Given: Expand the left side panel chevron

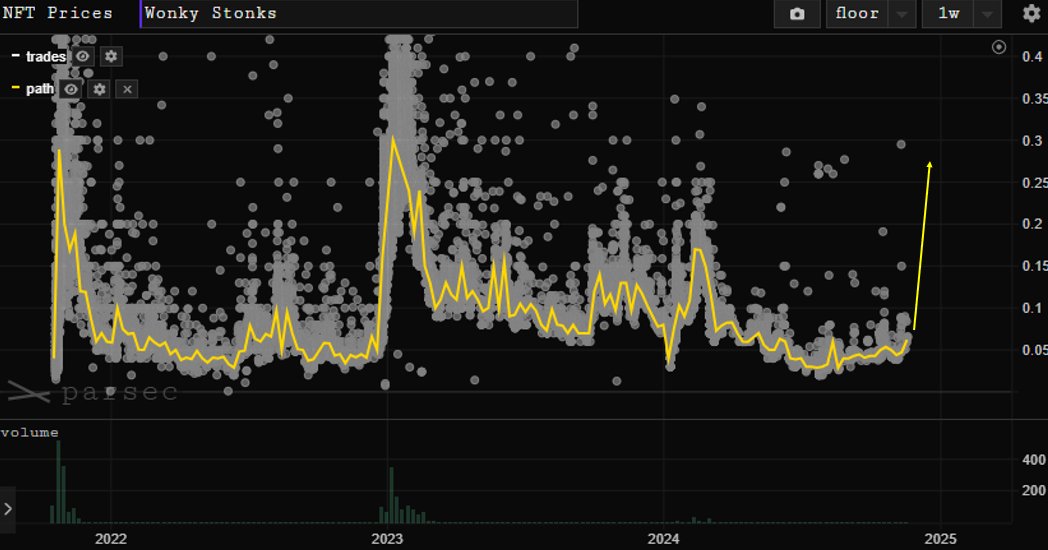Looking at the screenshot, I should [8, 509].
